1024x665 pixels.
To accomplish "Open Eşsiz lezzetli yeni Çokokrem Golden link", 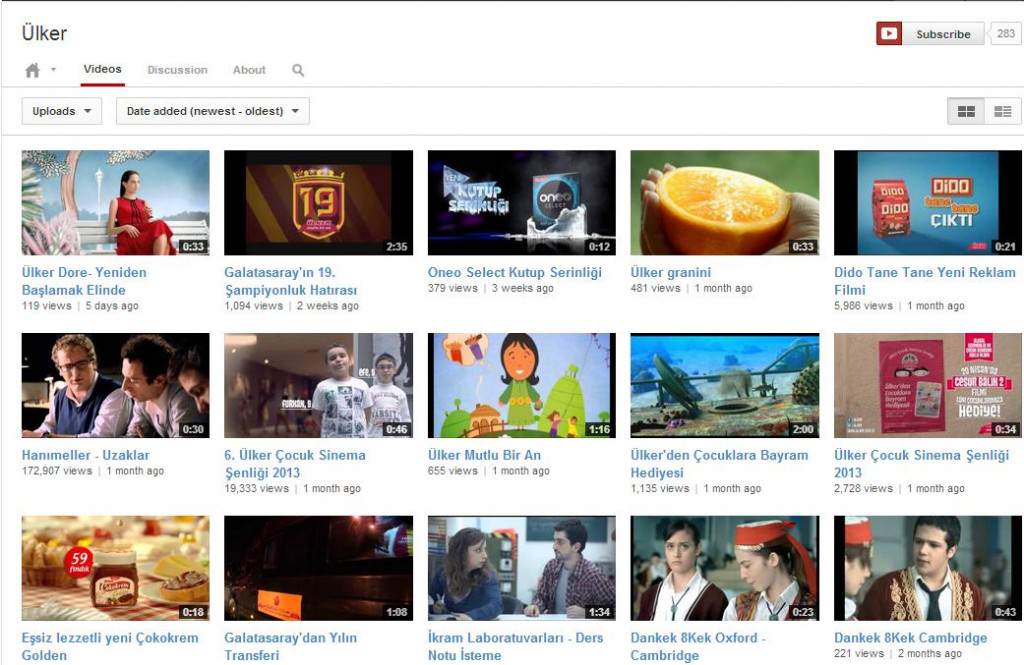I will pos(110,647).
